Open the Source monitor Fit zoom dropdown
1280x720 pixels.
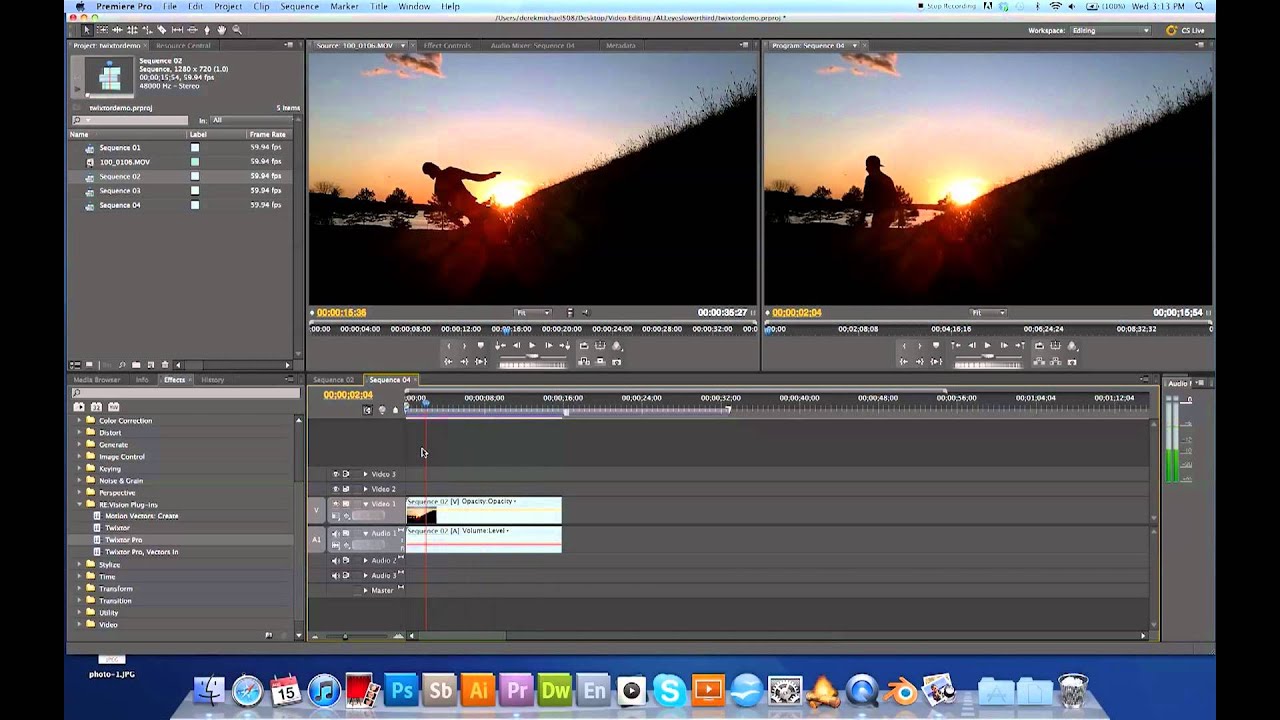pyautogui.click(x=534, y=313)
